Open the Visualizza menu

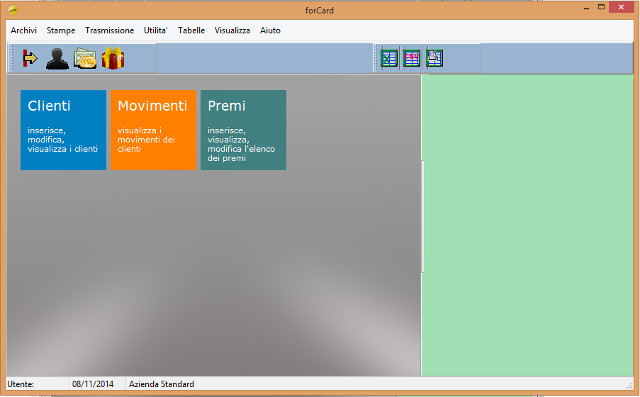[x=232, y=30]
